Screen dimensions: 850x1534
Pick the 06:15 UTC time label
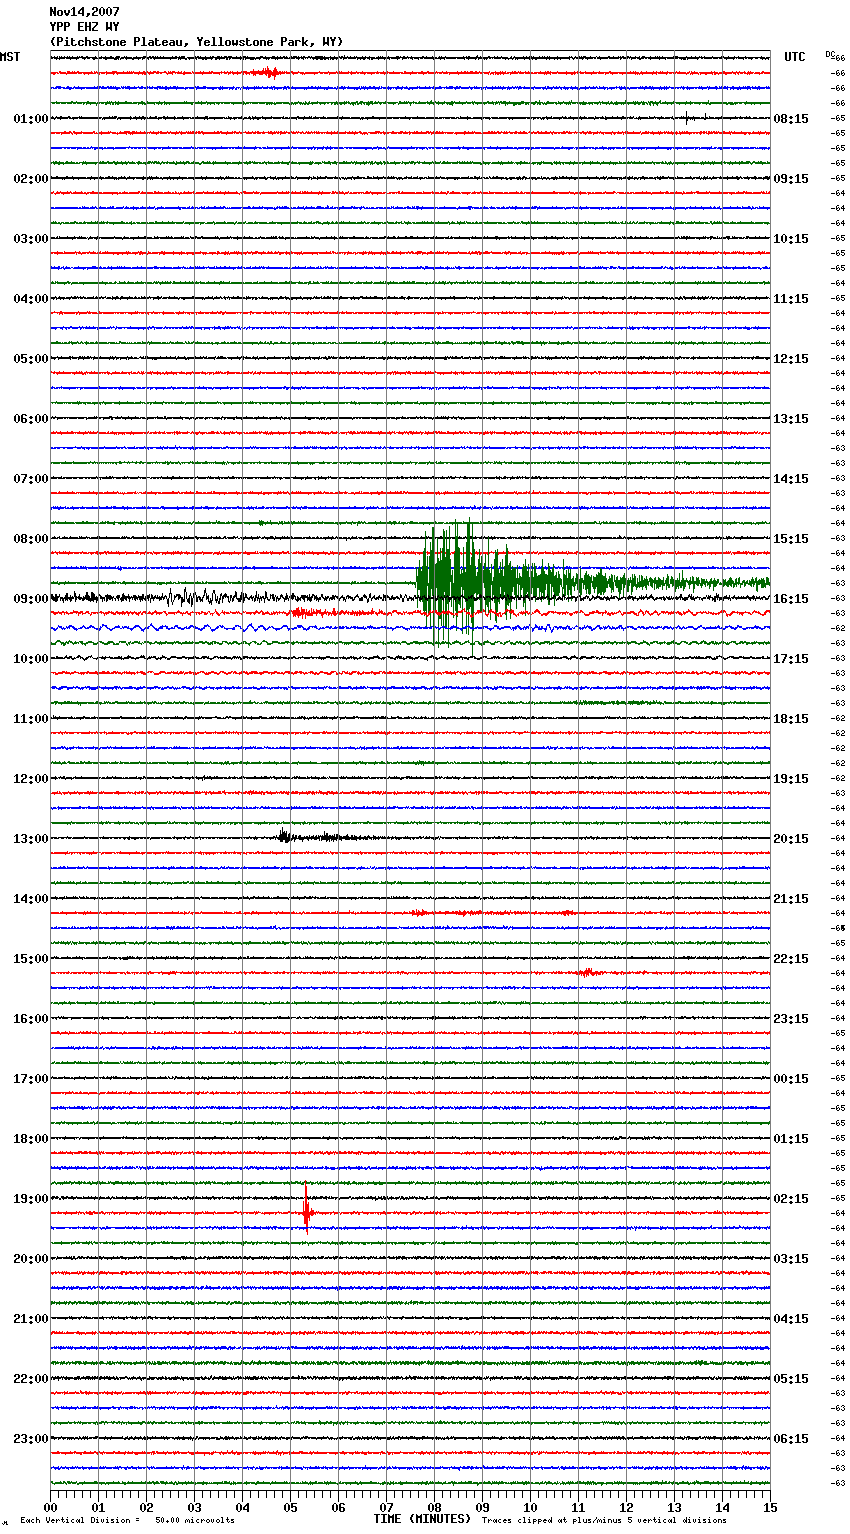click(x=791, y=1439)
